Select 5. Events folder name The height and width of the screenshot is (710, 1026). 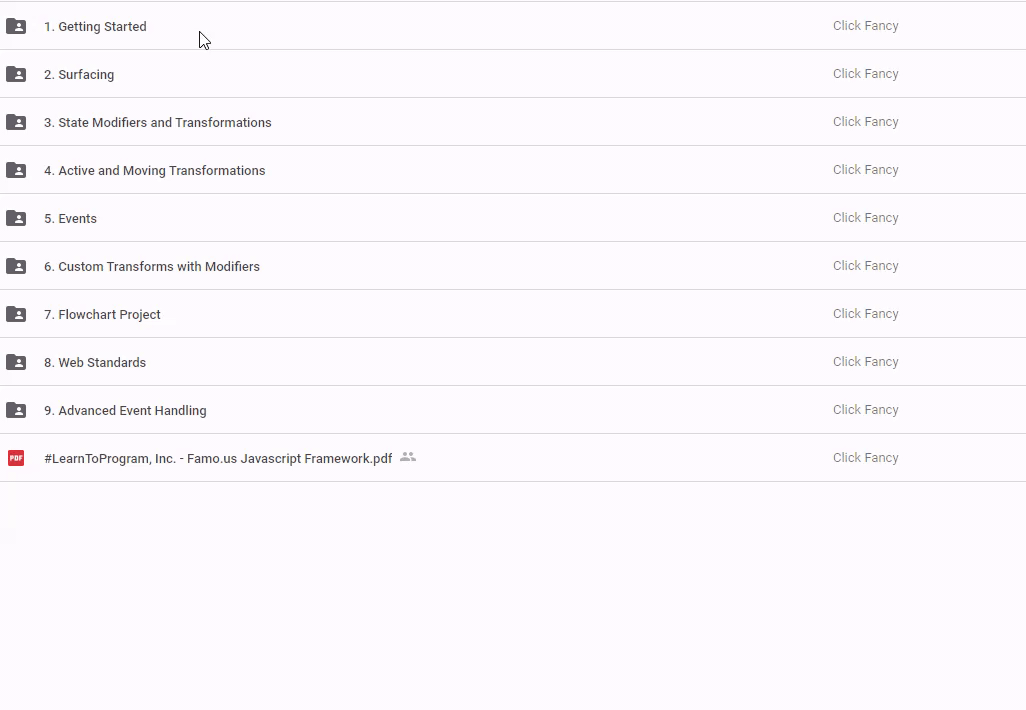click(70, 219)
